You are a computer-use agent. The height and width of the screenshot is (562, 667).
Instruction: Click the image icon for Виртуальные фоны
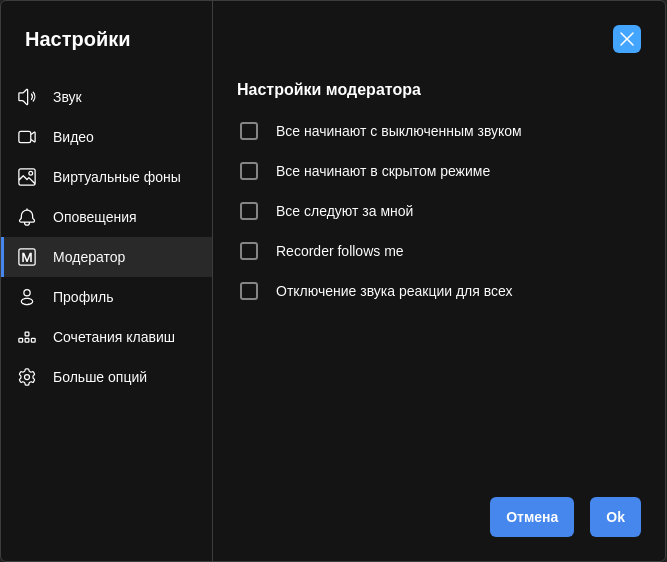click(x=27, y=177)
